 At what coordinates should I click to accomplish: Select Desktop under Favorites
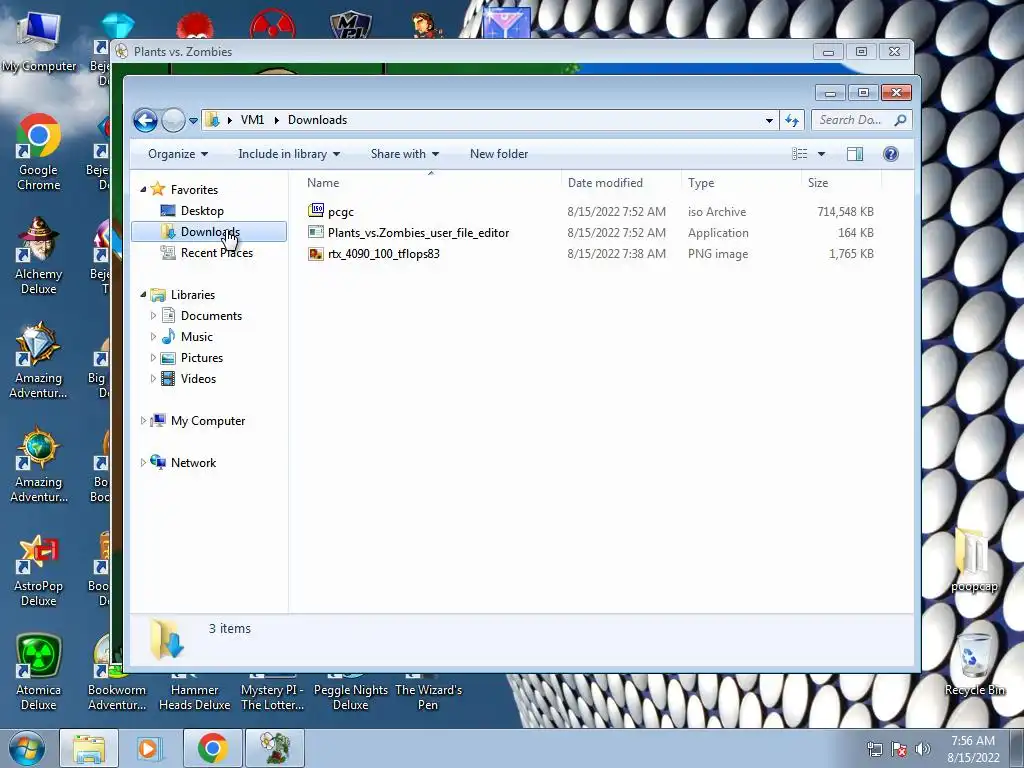click(202, 211)
